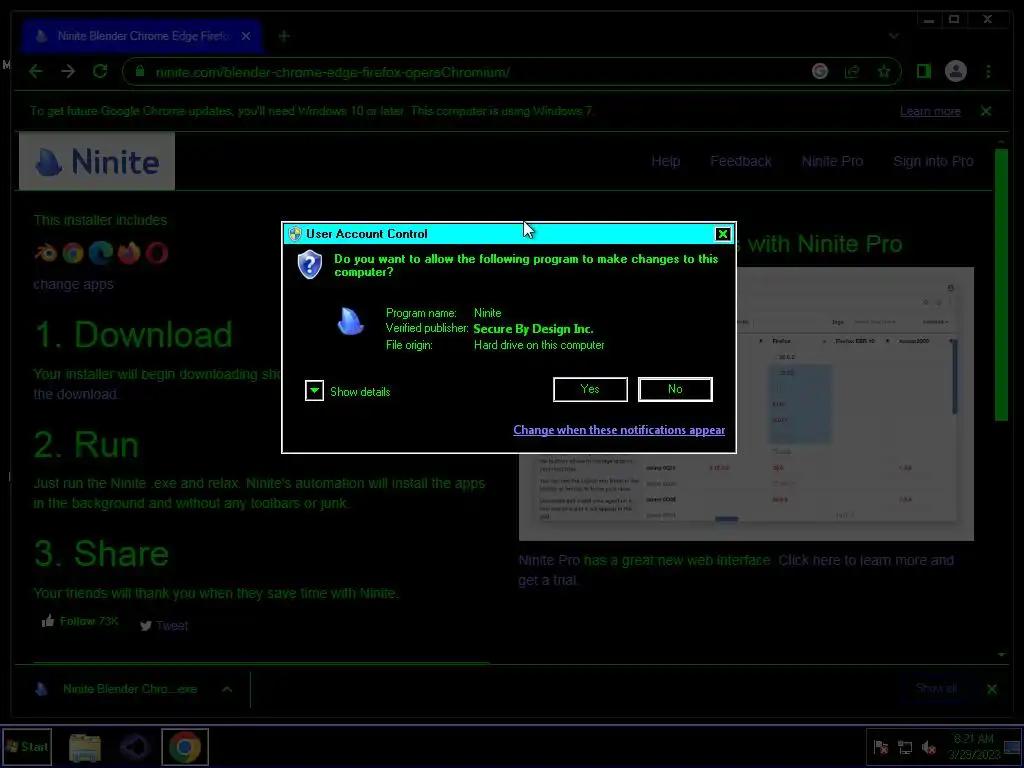
Task: Open 'Change when these notifications appear' link
Action: [x=618, y=430]
